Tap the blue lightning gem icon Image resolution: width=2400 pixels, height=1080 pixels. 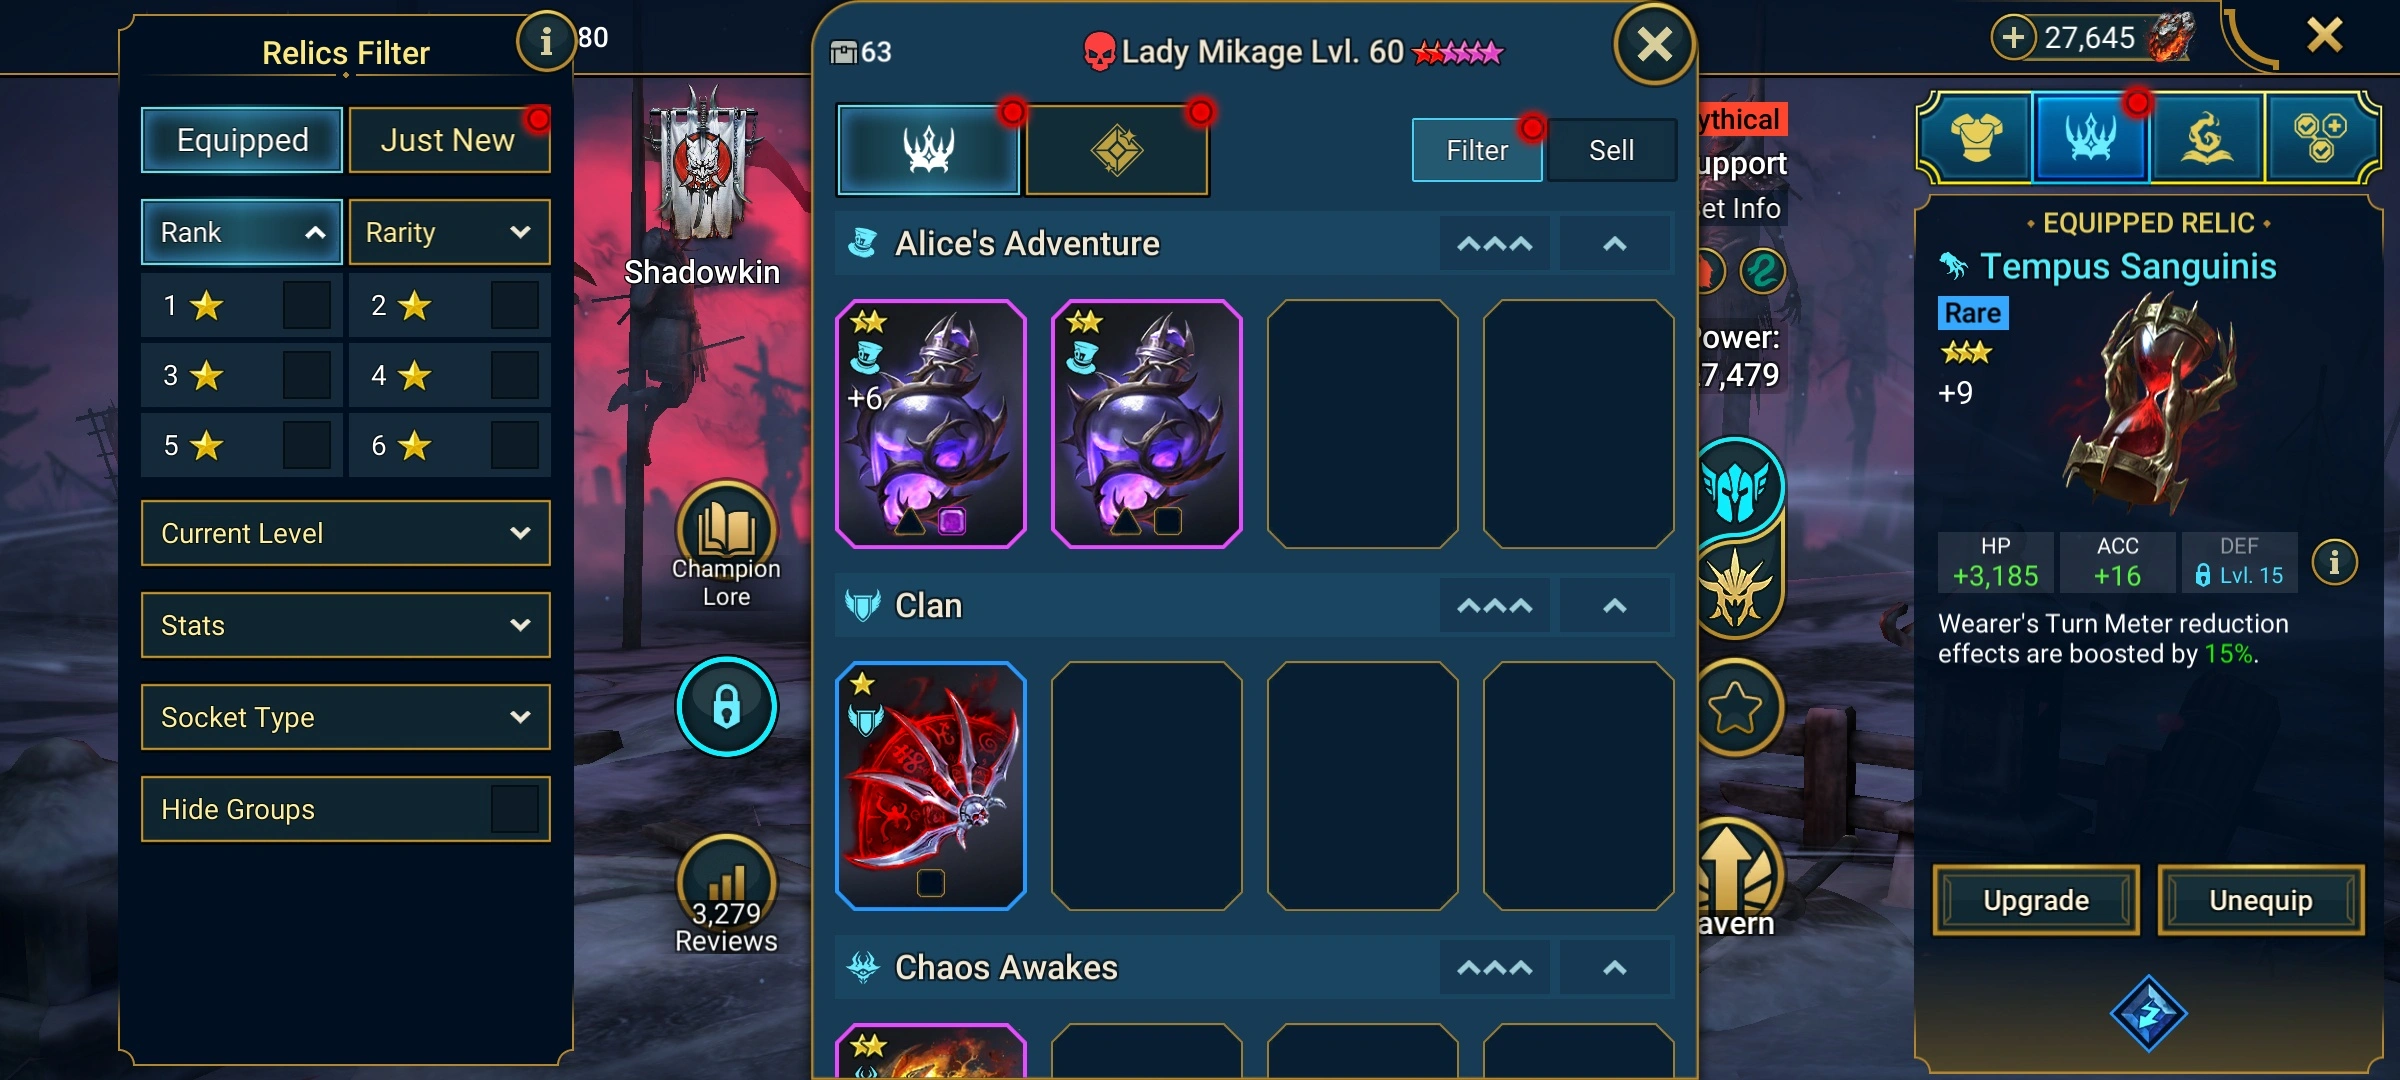coord(2148,1013)
